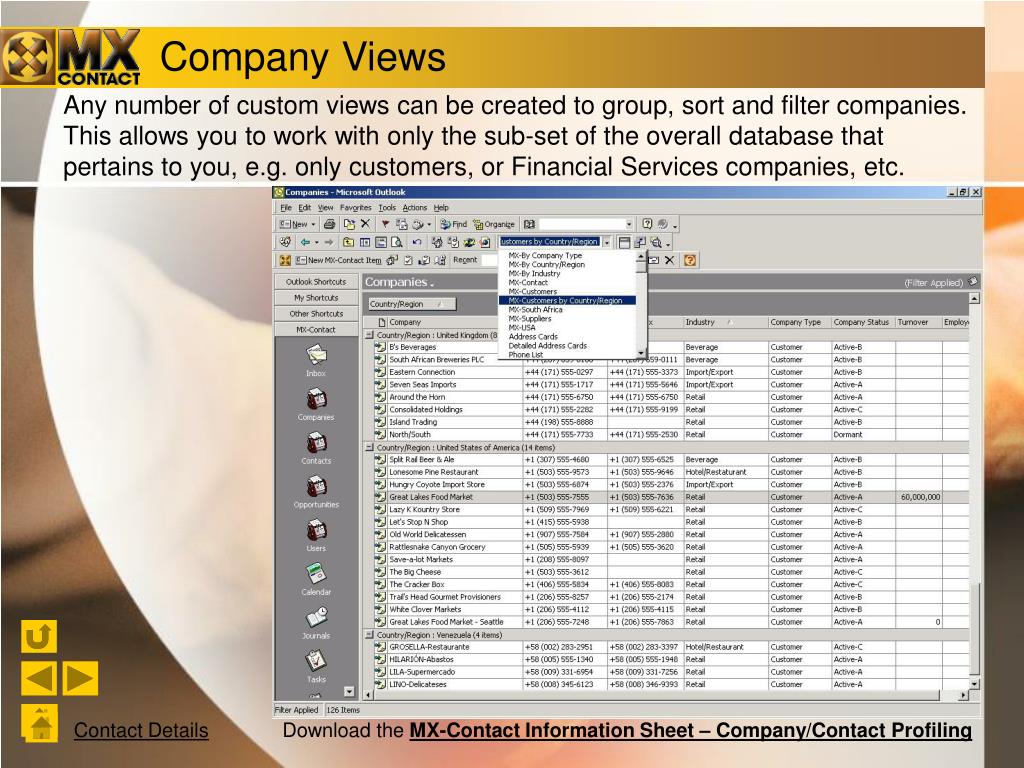Open the Contacts shortcut icon
Image resolution: width=1024 pixels, height=768 pixels.
click(316, 443)
